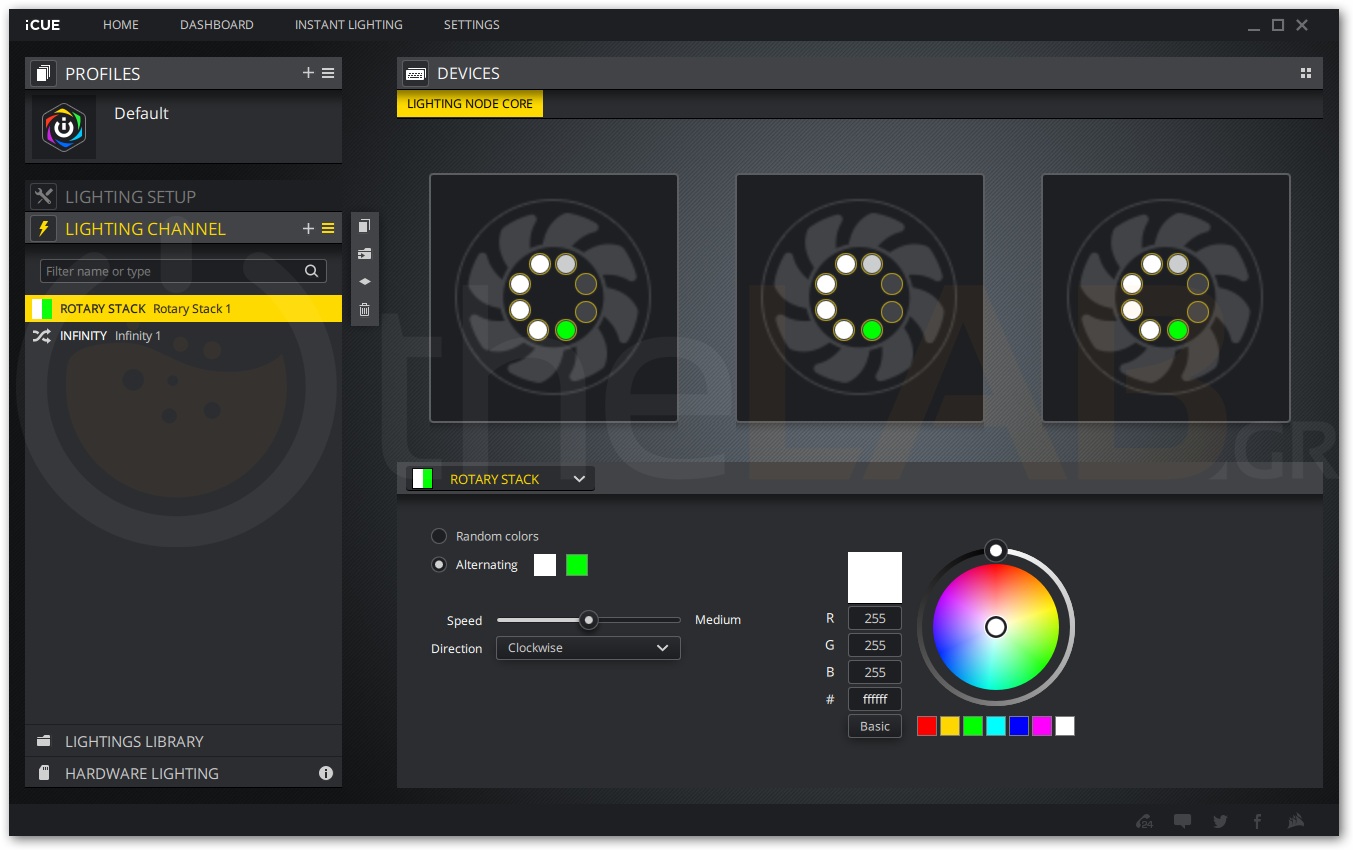1353x850 pixels.
Task: Add a new profile with plus icon
Action: 308,73
